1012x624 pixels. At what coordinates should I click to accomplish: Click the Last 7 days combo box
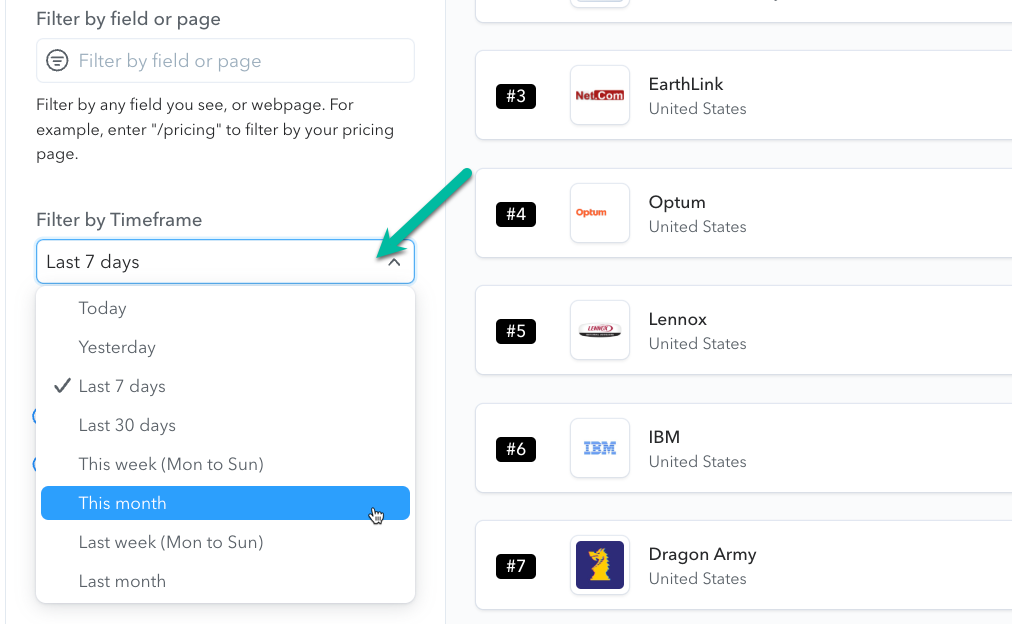[210, 262]
